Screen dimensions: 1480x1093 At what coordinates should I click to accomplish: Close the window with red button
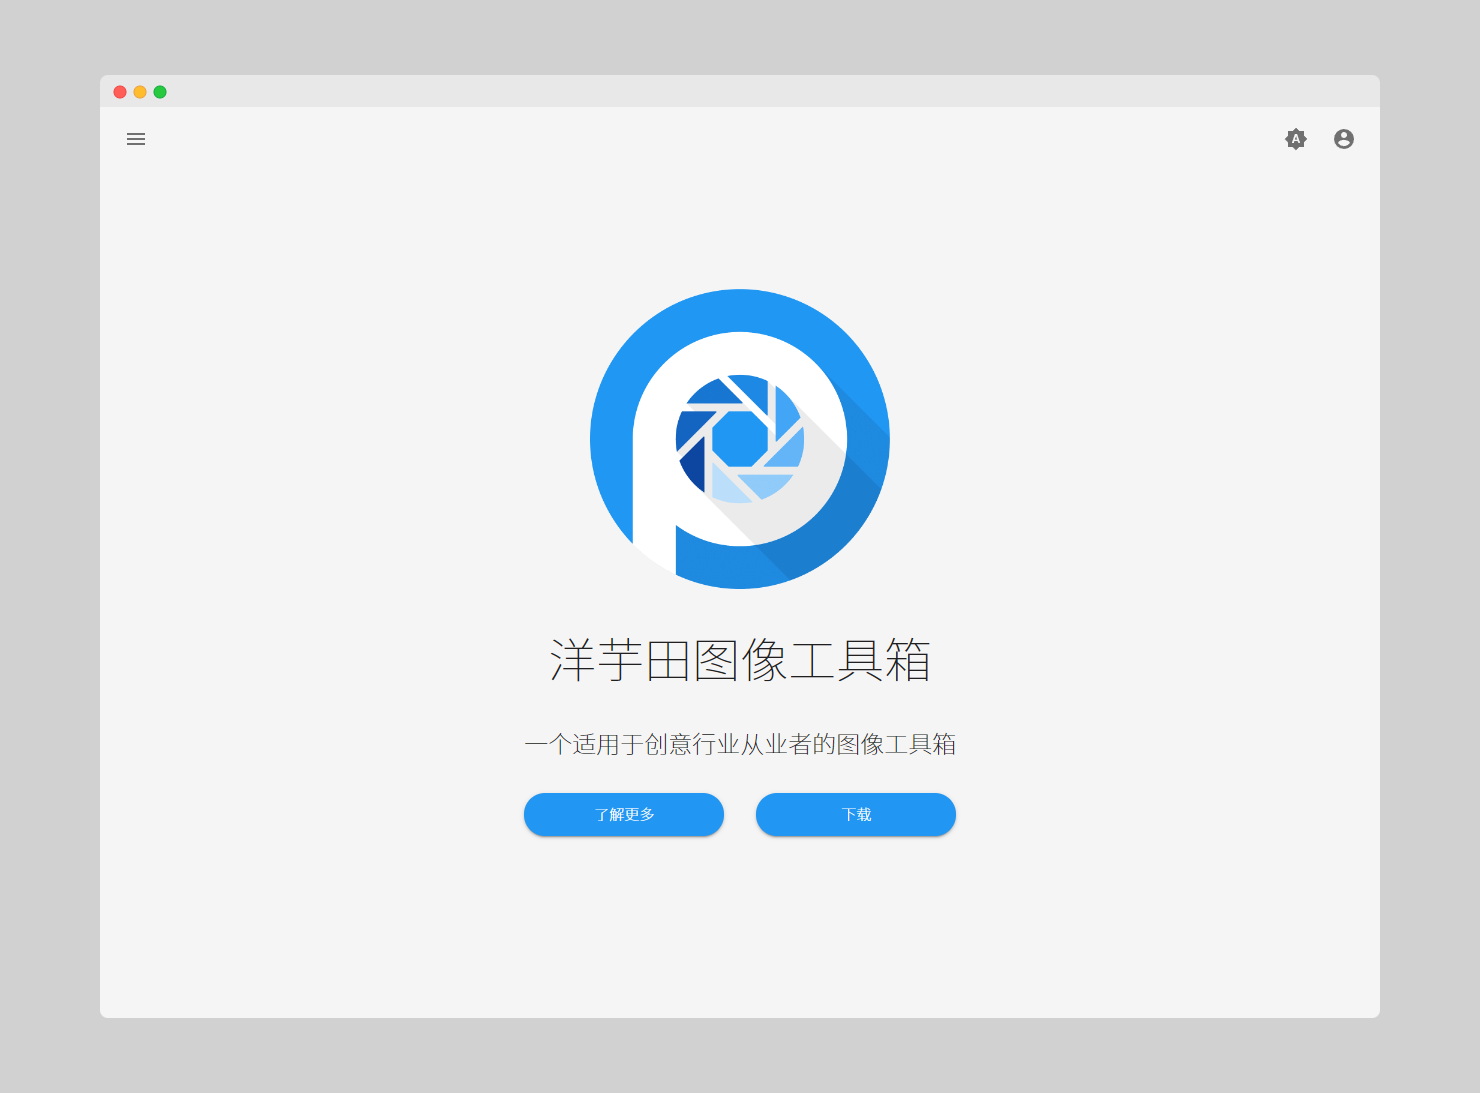(x=120, y=92)
